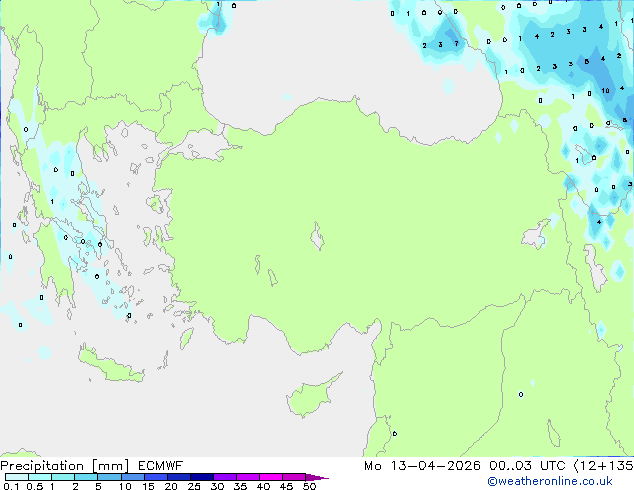Click the '0.5' legend scale label

click(34, 486)
